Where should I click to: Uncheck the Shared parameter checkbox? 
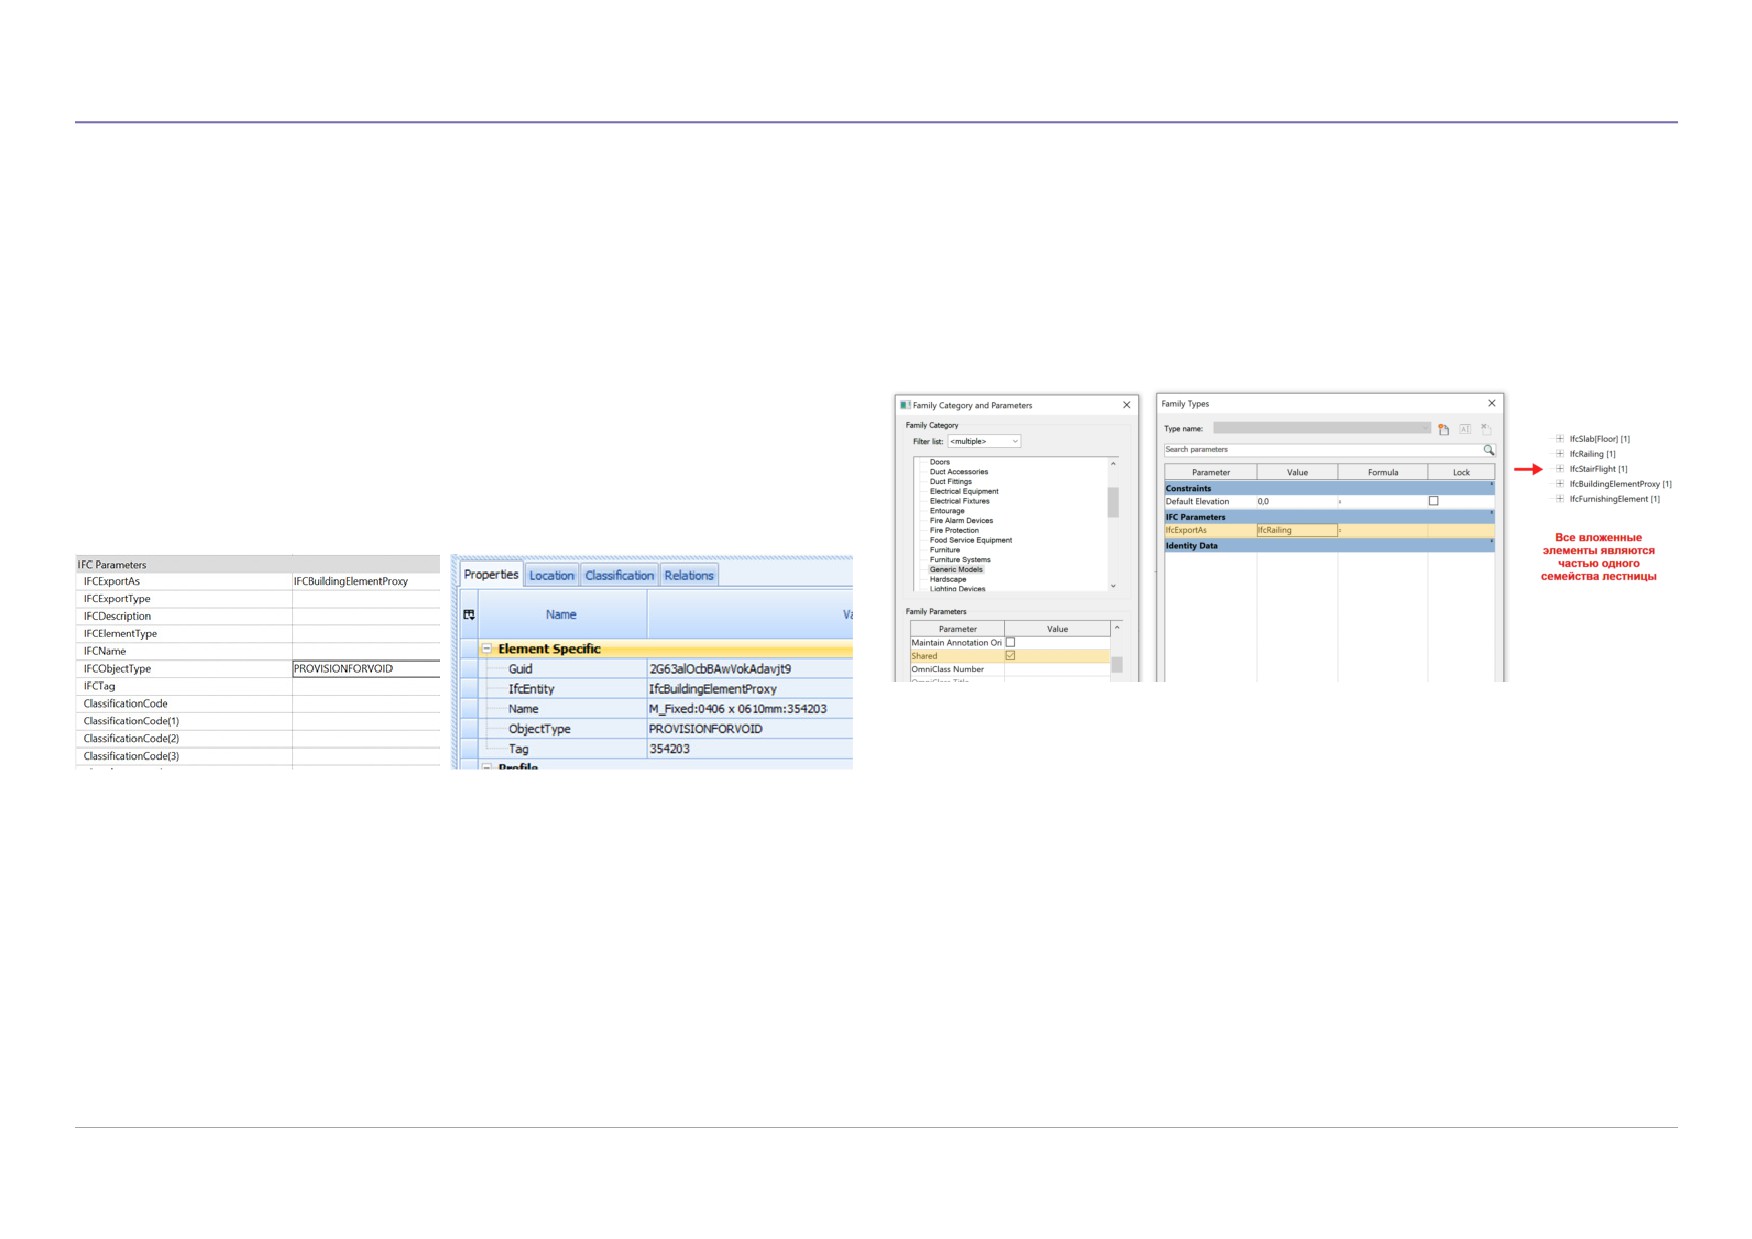1010,656
